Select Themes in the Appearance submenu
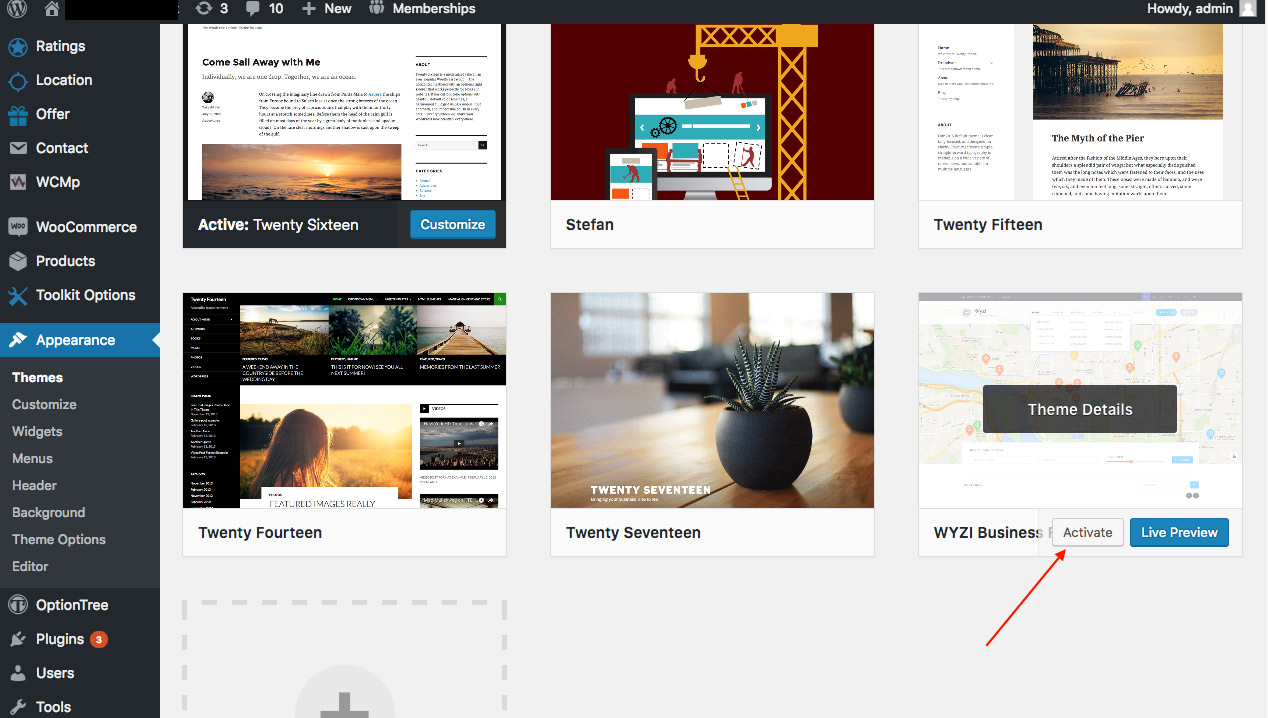 (x=37, y=377)
